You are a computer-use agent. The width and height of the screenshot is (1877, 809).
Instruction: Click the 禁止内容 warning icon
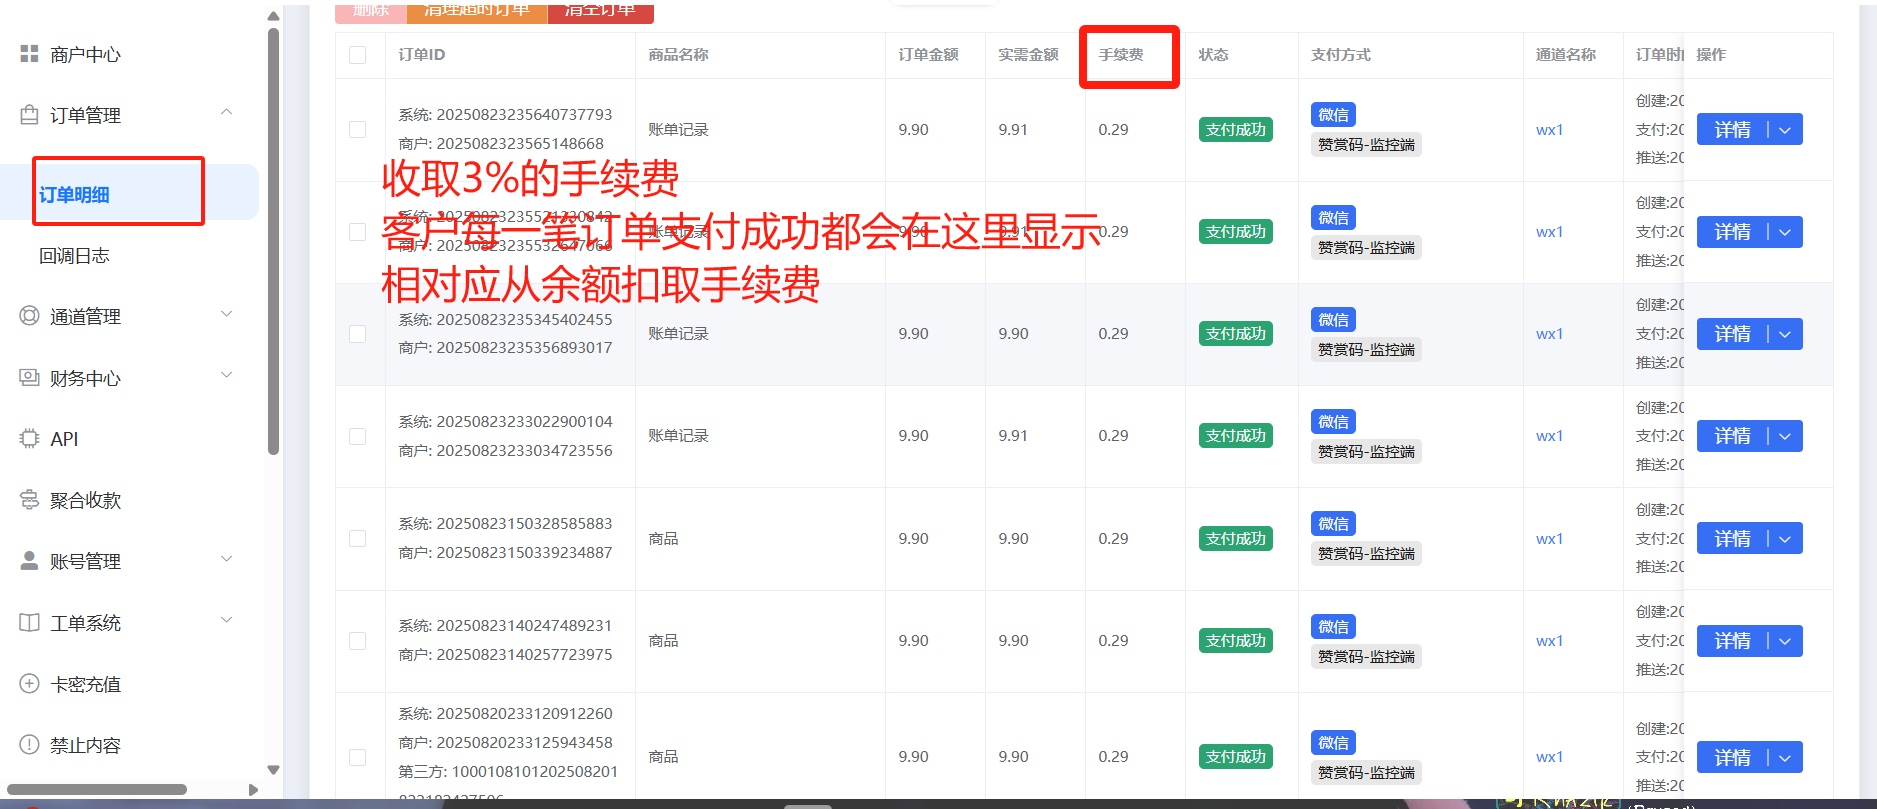tap(29, 745)
